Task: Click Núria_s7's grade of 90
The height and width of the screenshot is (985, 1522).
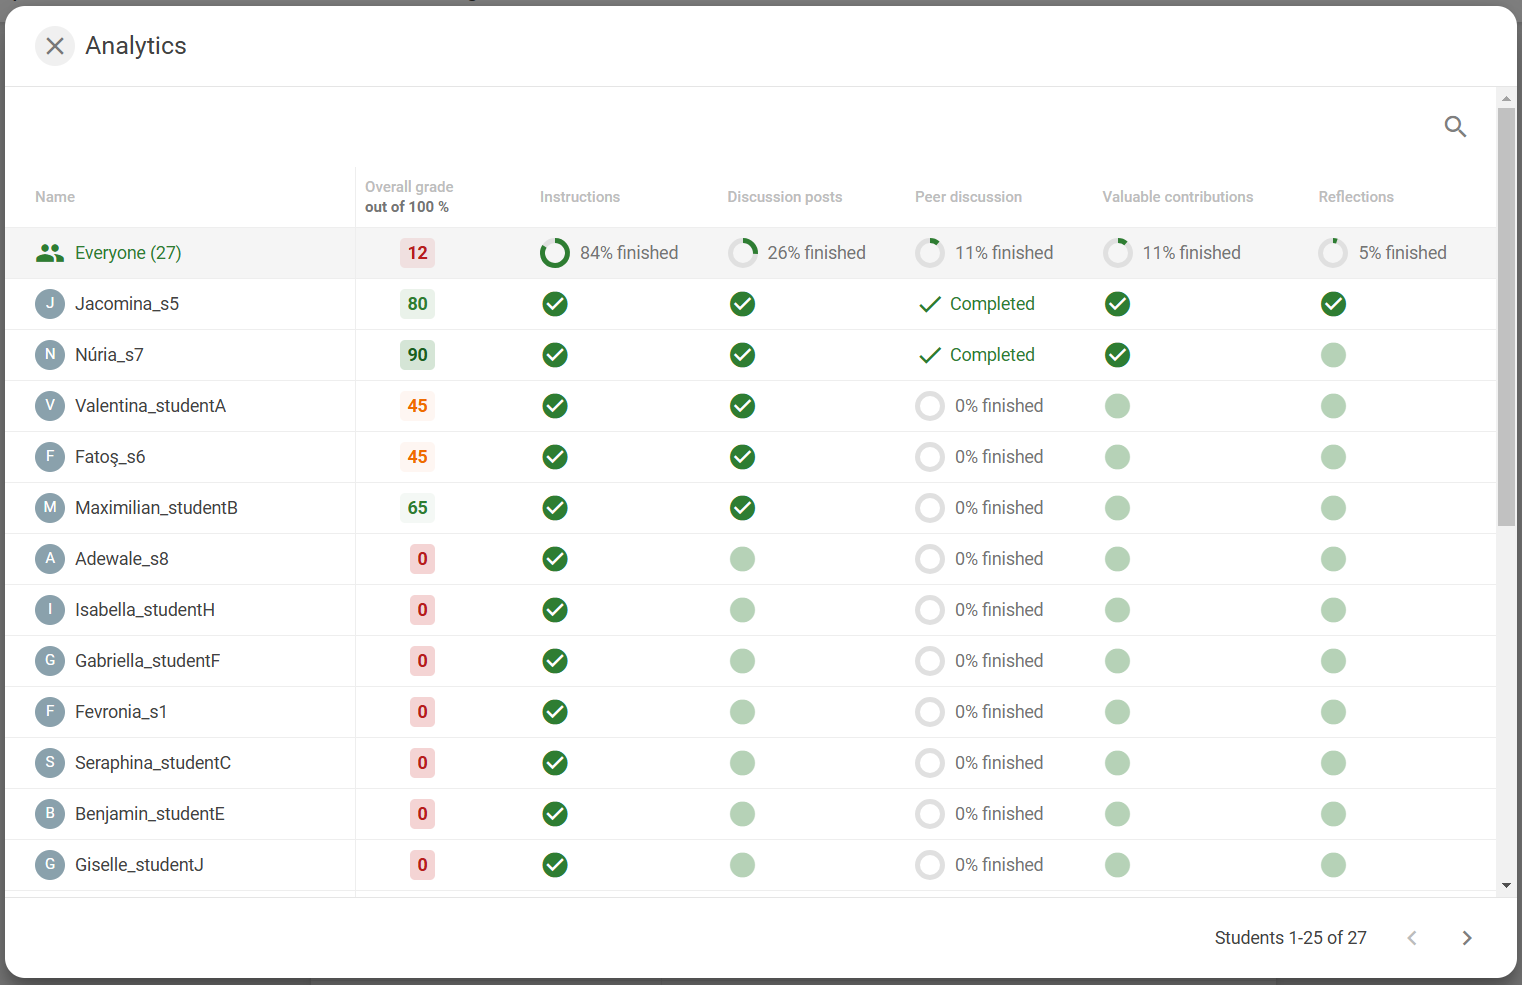Action: click(418, 355)
